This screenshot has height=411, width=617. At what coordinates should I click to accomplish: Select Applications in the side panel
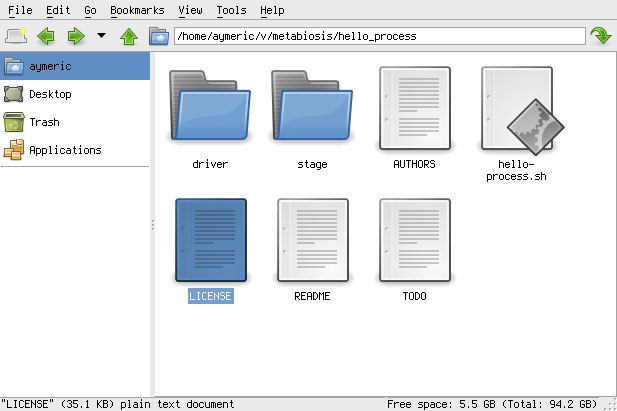point(65,150)
